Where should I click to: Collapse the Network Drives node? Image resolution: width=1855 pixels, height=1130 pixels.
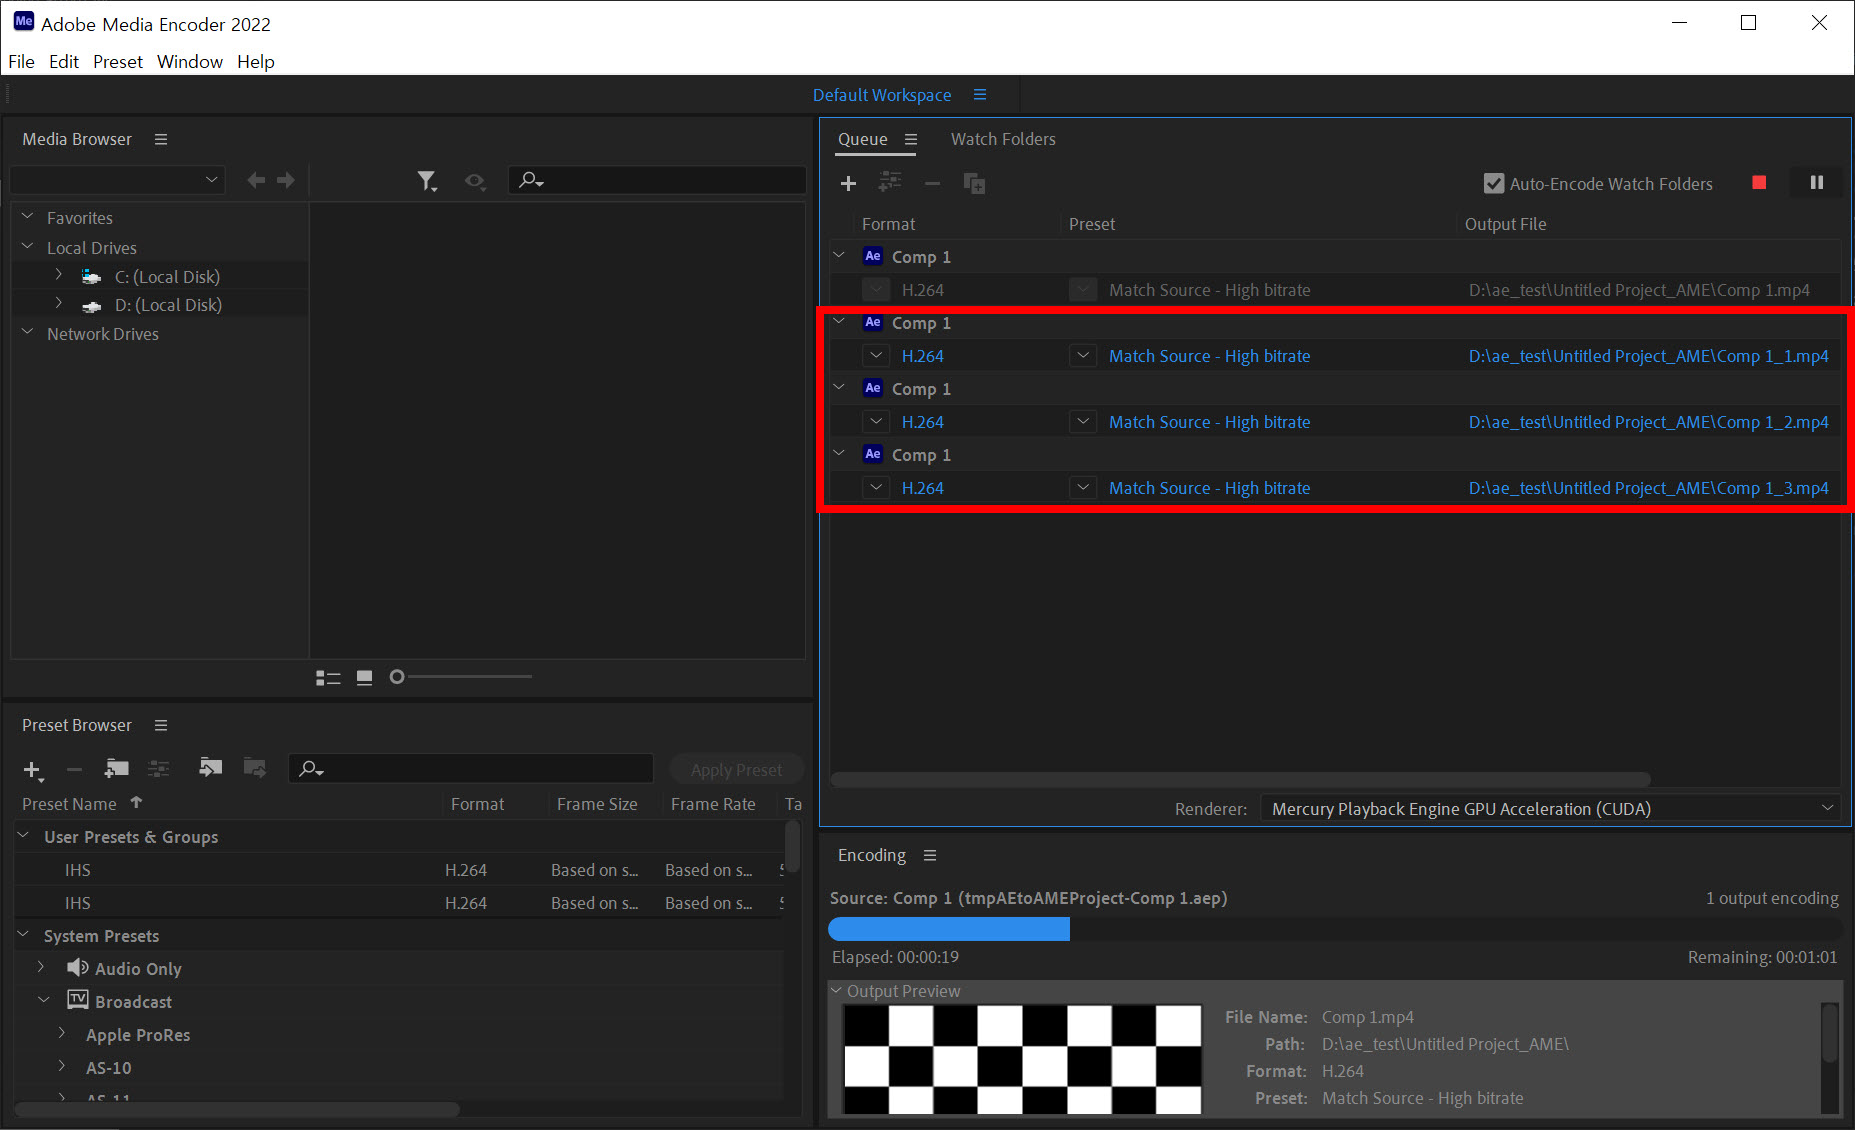click(x=28, y=333)
